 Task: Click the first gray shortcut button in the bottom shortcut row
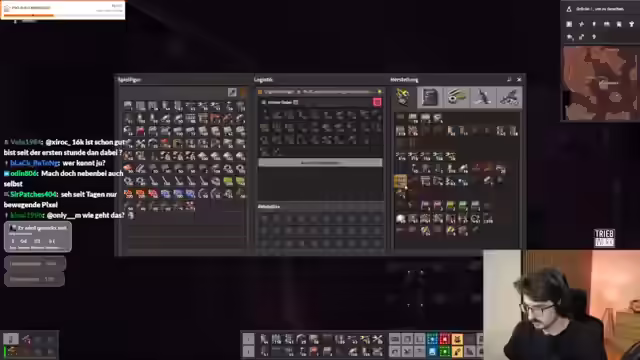point(395,351)
